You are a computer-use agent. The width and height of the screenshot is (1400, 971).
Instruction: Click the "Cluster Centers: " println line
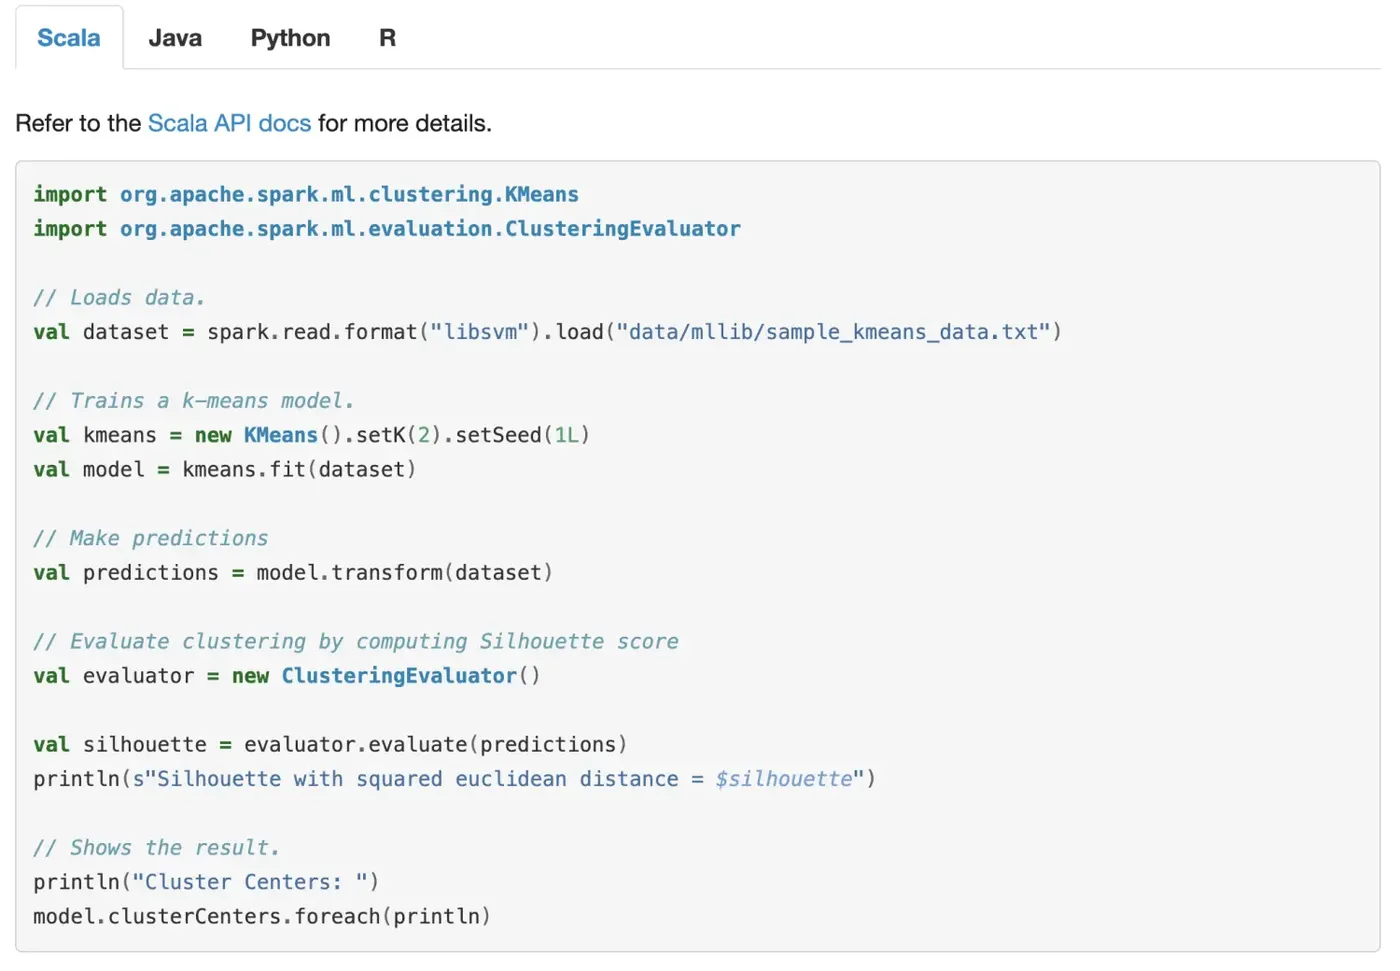pyautogui.click(x=206, y=882)
